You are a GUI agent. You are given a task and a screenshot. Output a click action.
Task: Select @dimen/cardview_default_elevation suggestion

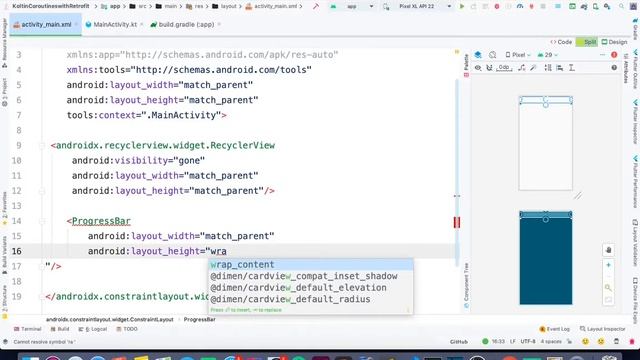[x=311, y=288]
